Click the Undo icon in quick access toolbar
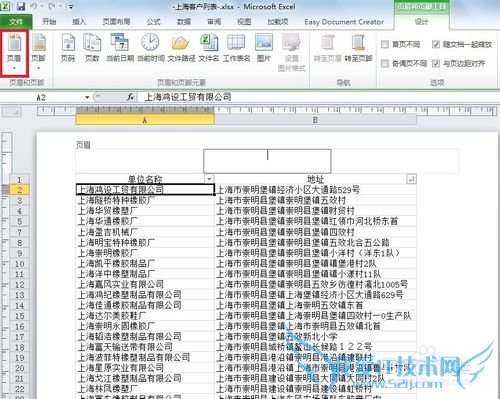This screenshot has width=500, height=399. [34, 6]
